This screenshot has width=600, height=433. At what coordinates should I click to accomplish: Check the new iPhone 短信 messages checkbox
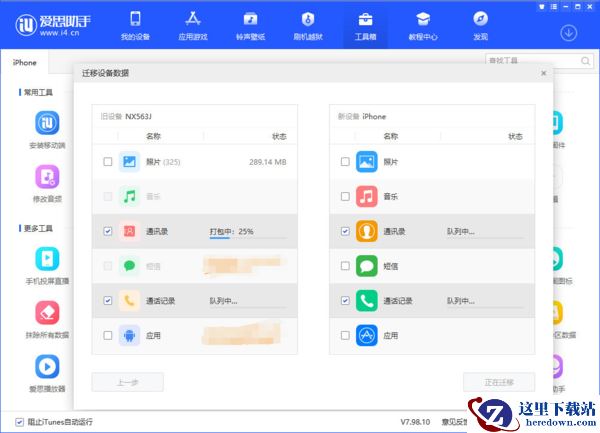(345, 265)
